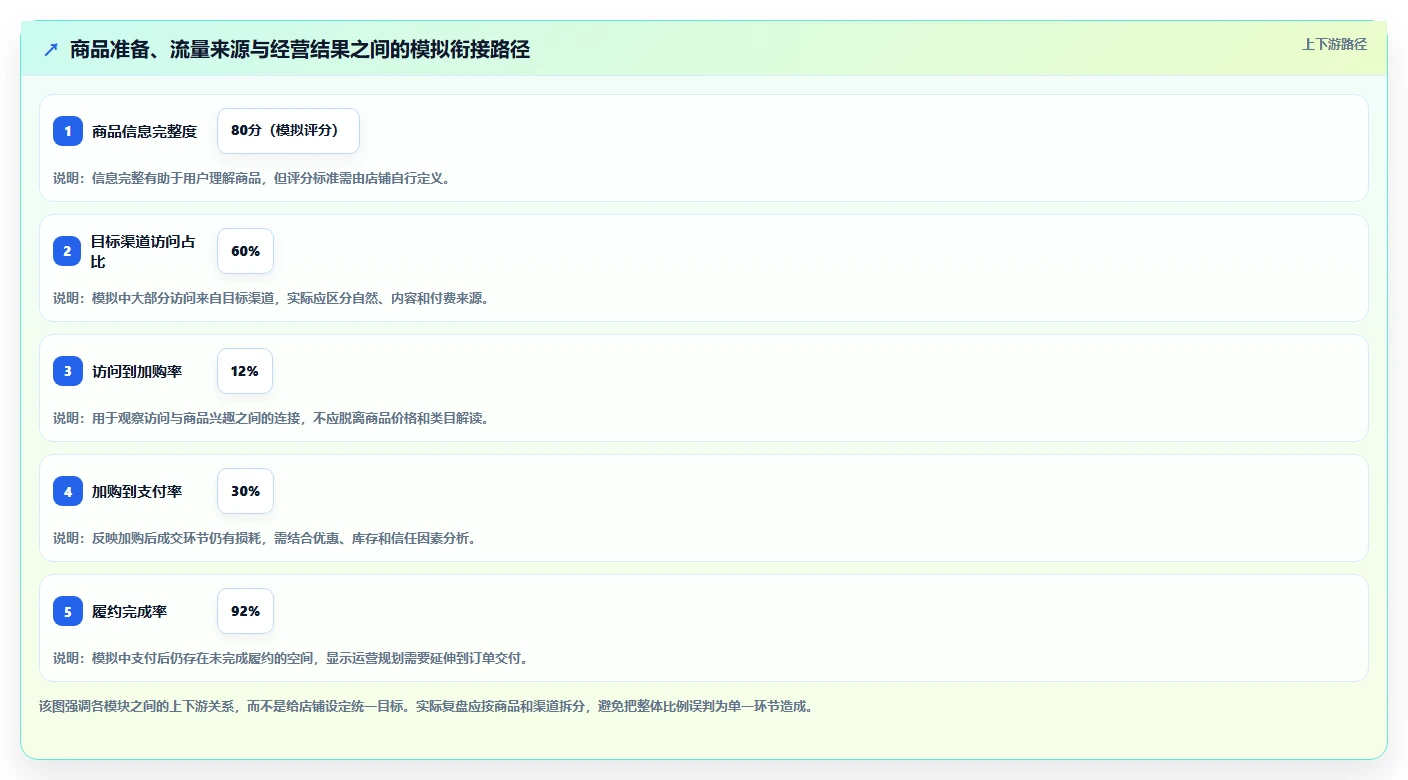The width and height of the screenshot is (1408, 780).
Task: Click the 60% value chip
Action: click(x=245, y=251)
